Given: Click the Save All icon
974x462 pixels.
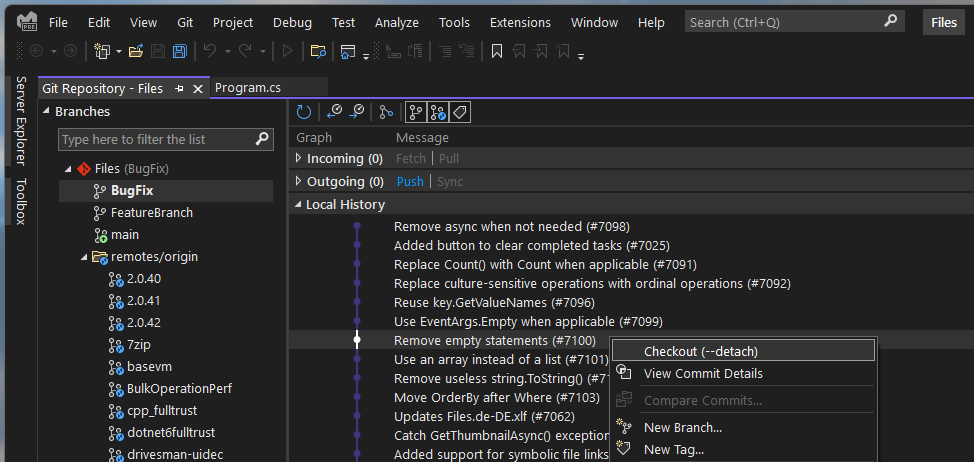Looking at the screenshot, I should click(180, 52).
